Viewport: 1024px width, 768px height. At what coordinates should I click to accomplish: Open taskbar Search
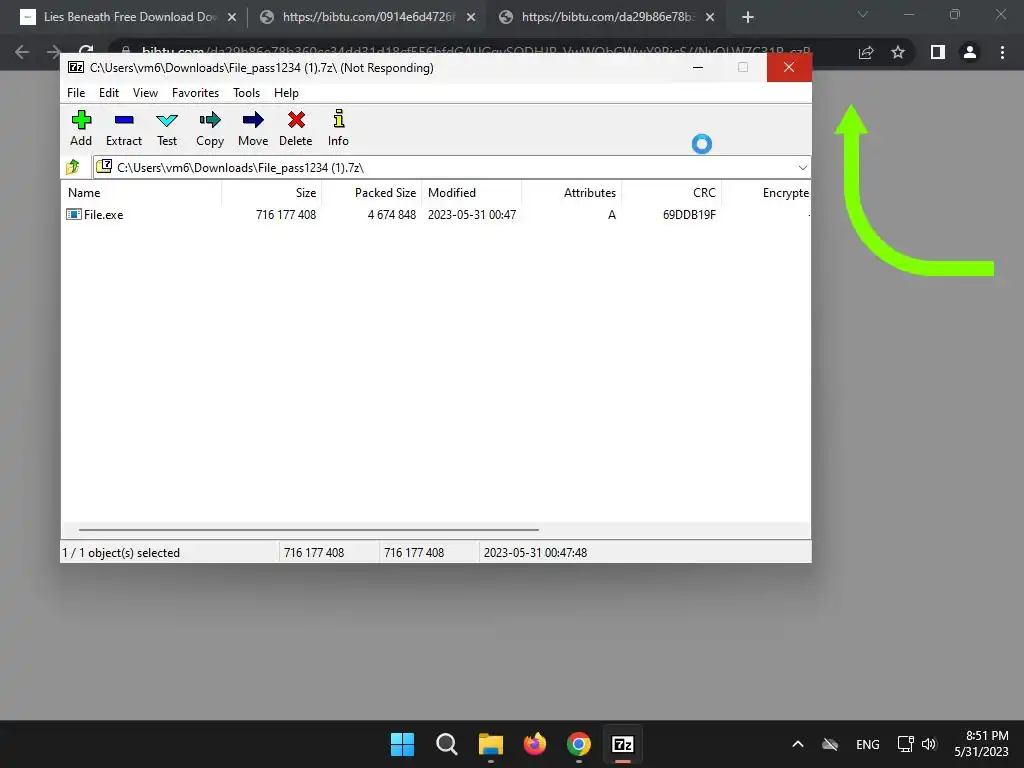(x=447, y=744)
